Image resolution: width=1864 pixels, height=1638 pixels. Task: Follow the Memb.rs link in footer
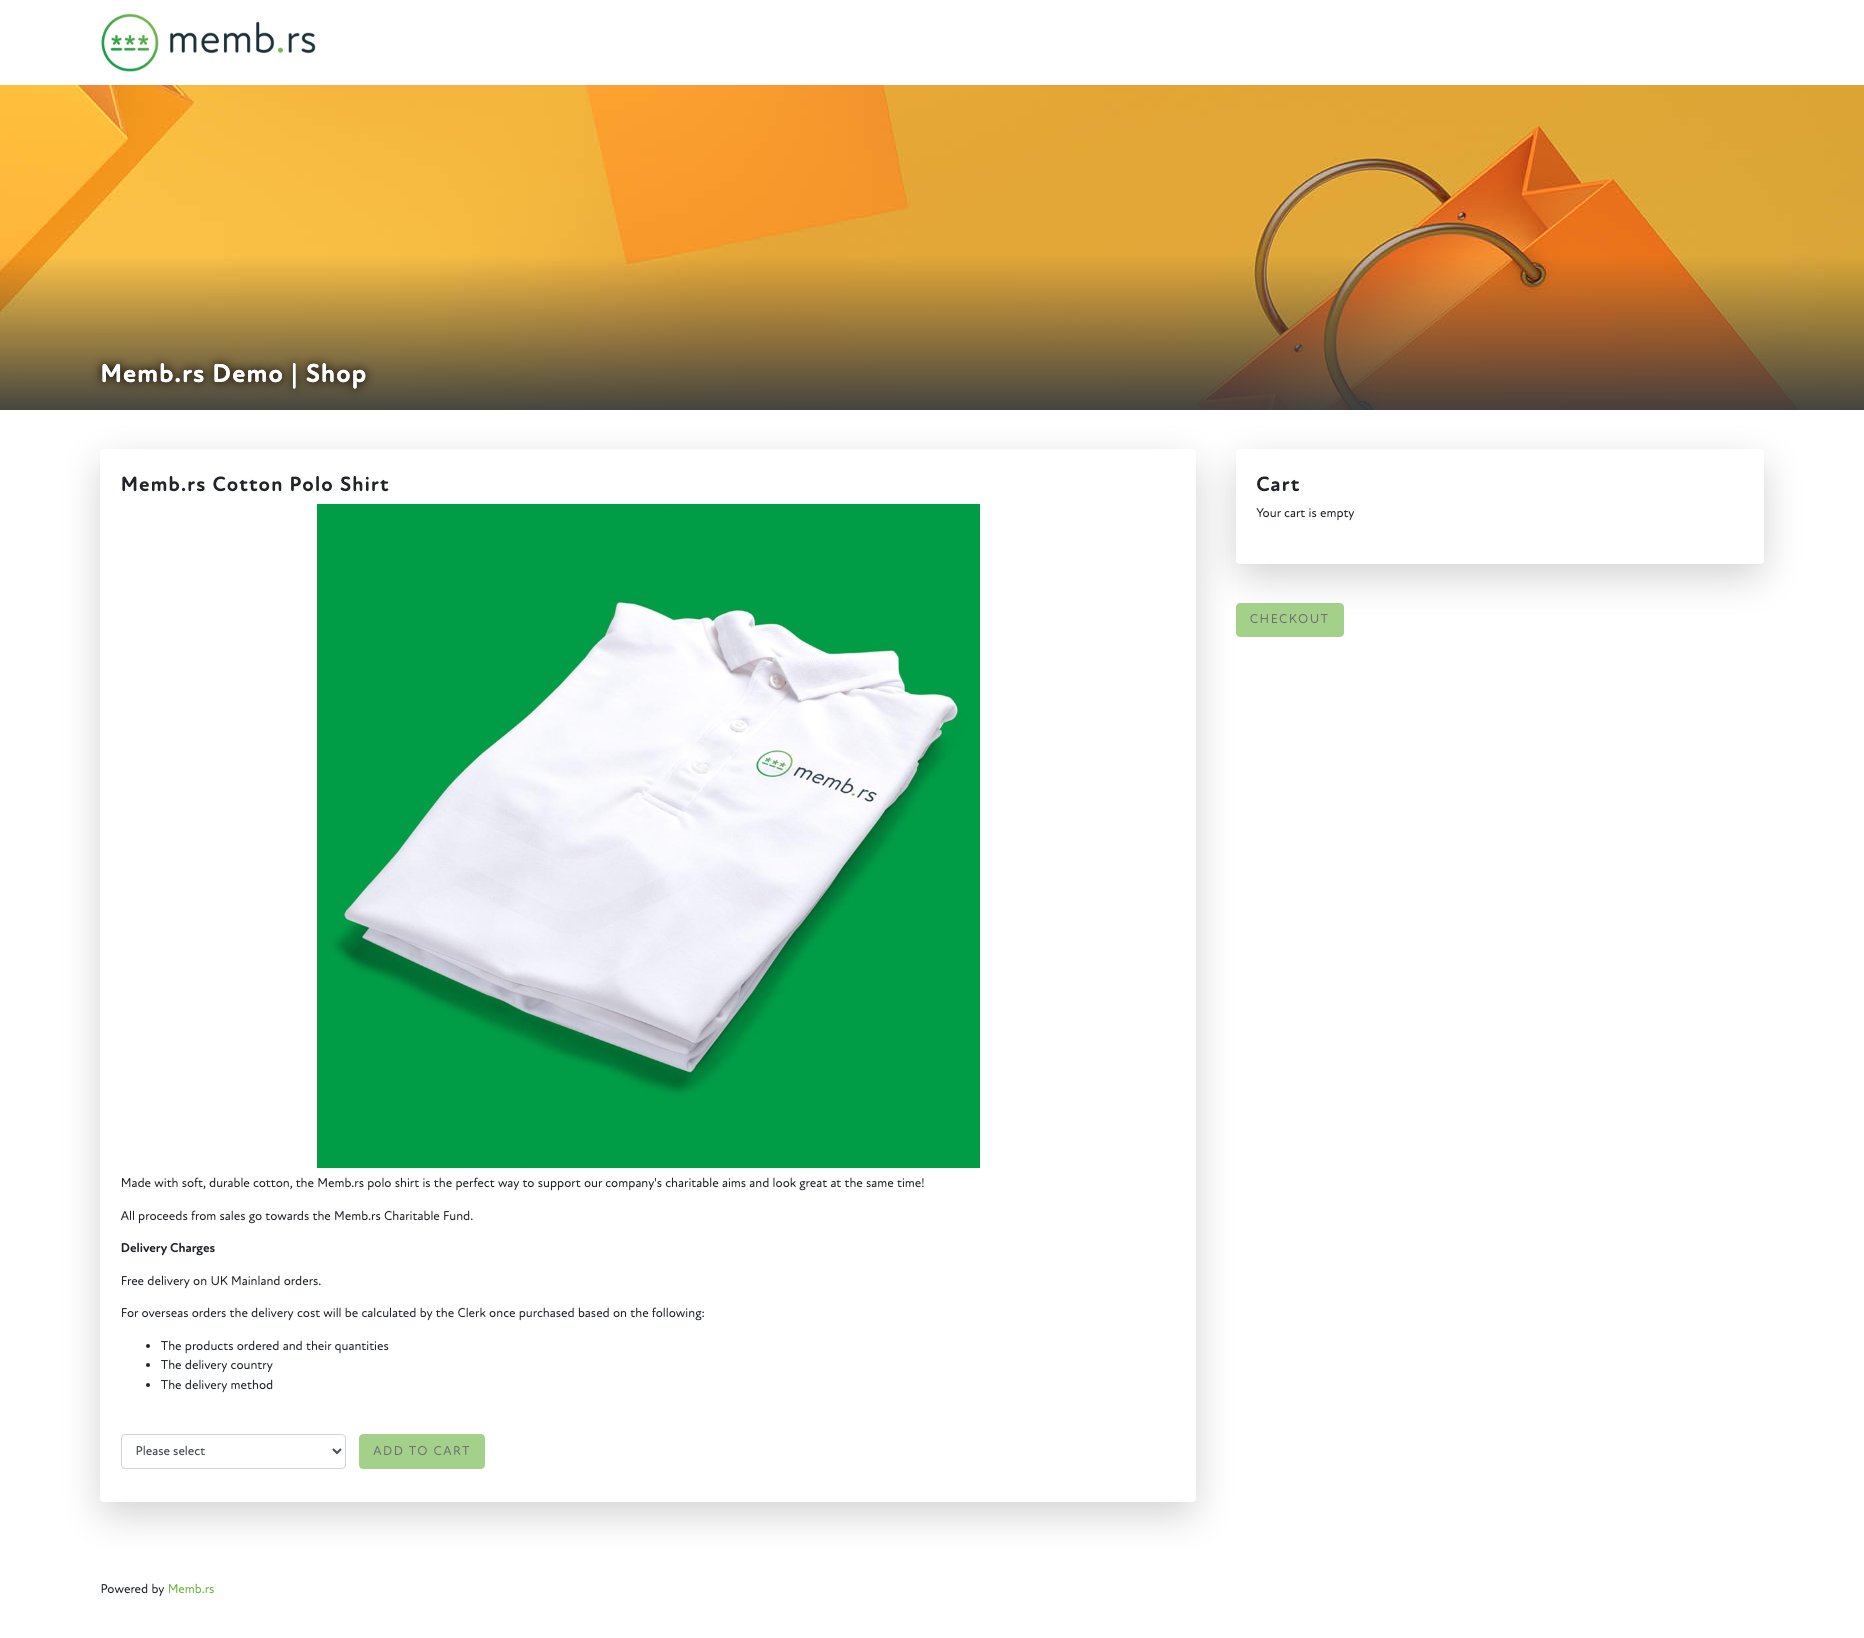click(x=191, y=1589)
